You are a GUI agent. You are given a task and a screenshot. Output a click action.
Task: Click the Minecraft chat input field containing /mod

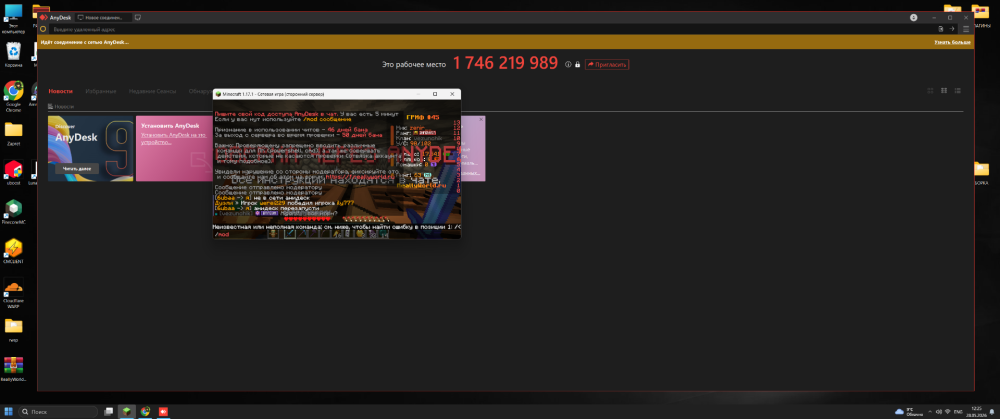coord(337,235)
